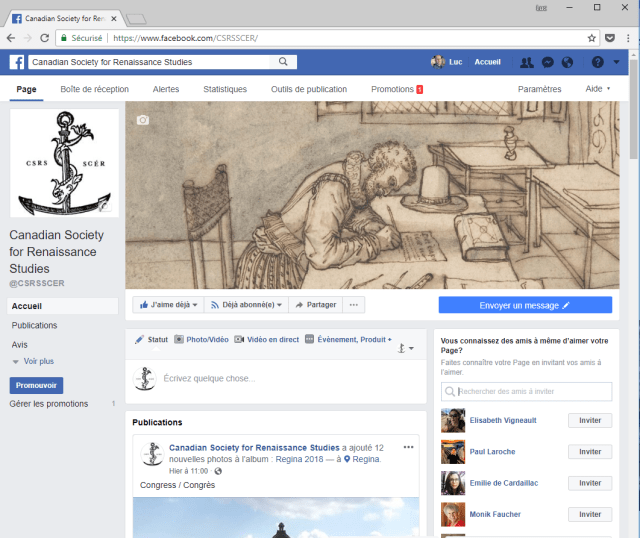Click the Facebook logo home icon

(17, 62)
